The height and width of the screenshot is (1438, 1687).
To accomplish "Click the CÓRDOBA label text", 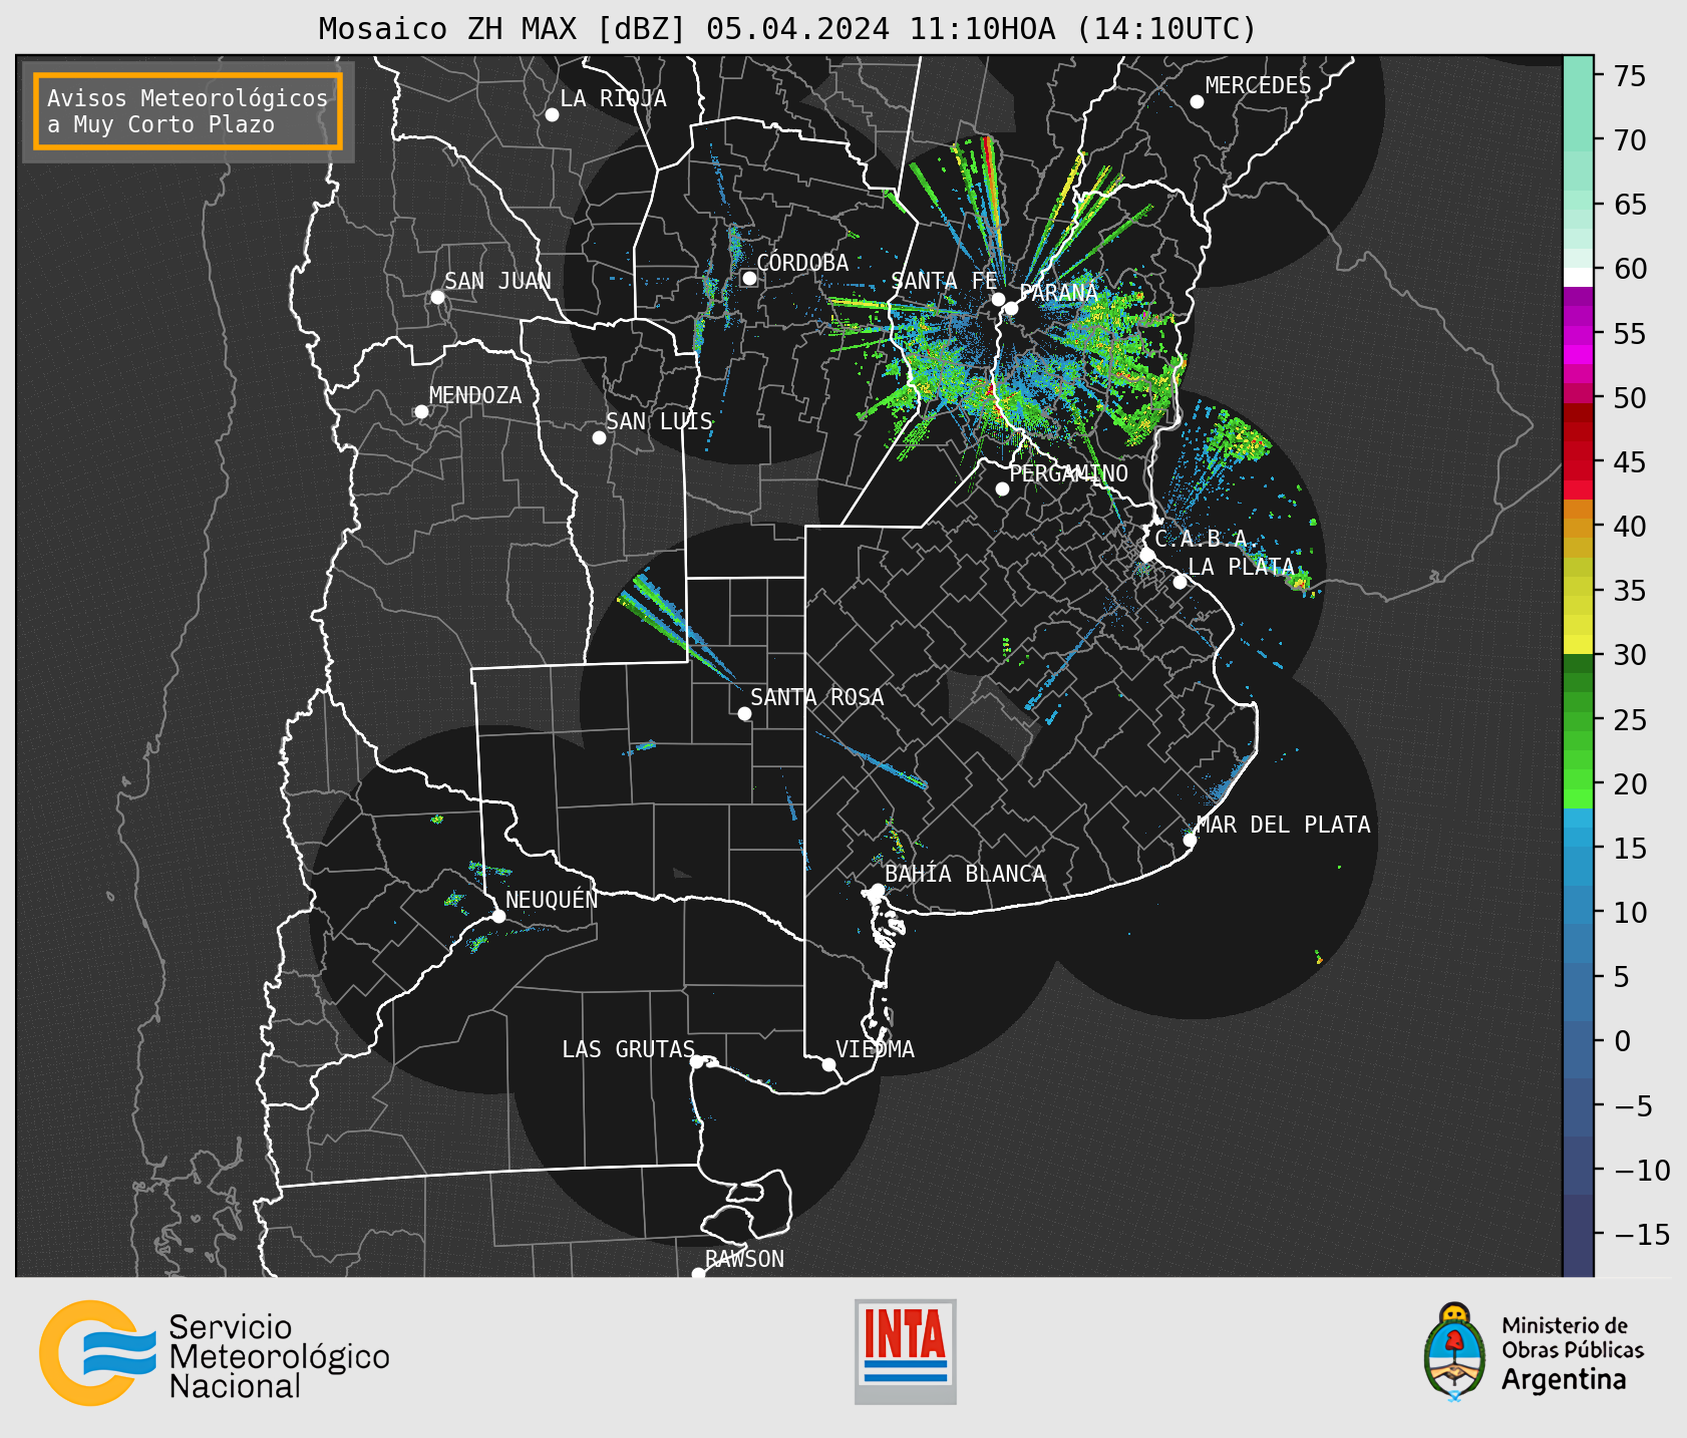I will (x=803, y=263).
